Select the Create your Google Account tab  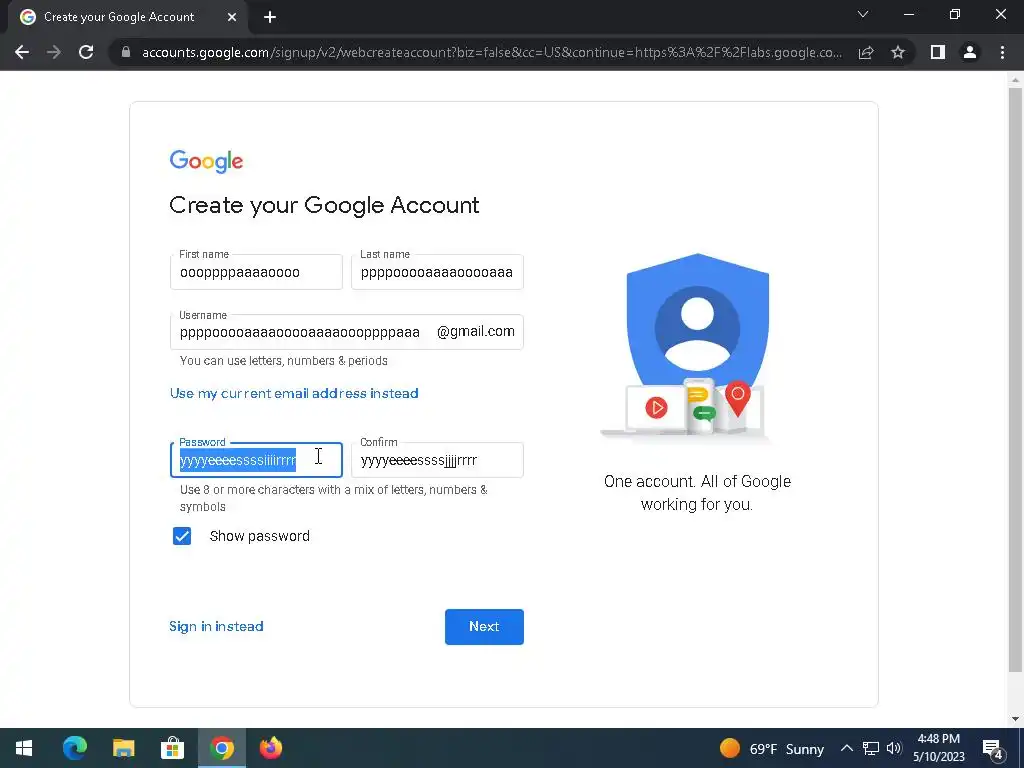(x=127, y=17)
